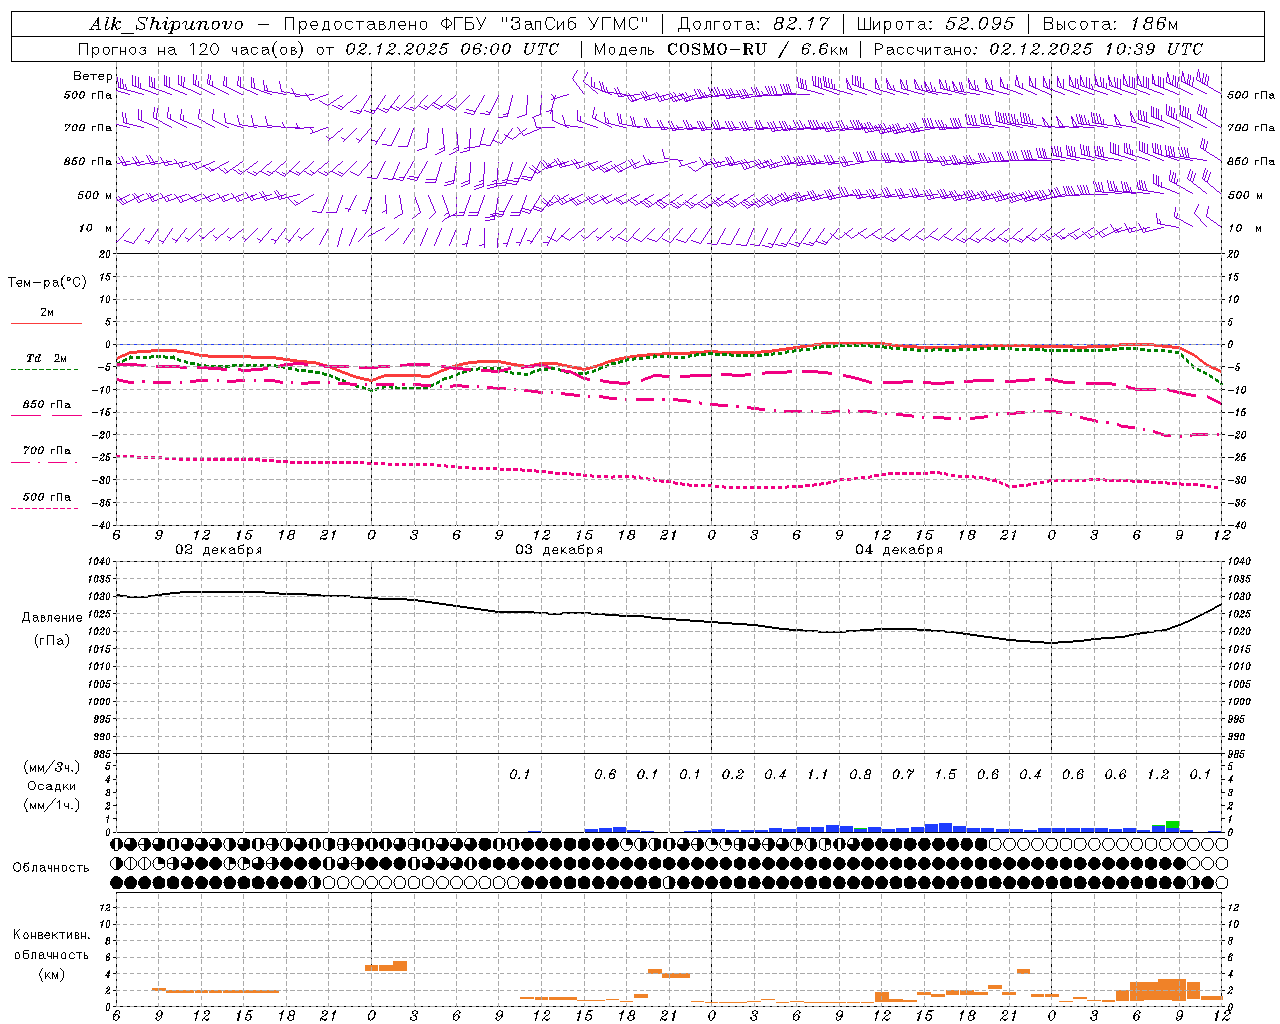Click the 03 декабря date label
This screenshot has width=1280, height=1024.
[x=559, y=550]
